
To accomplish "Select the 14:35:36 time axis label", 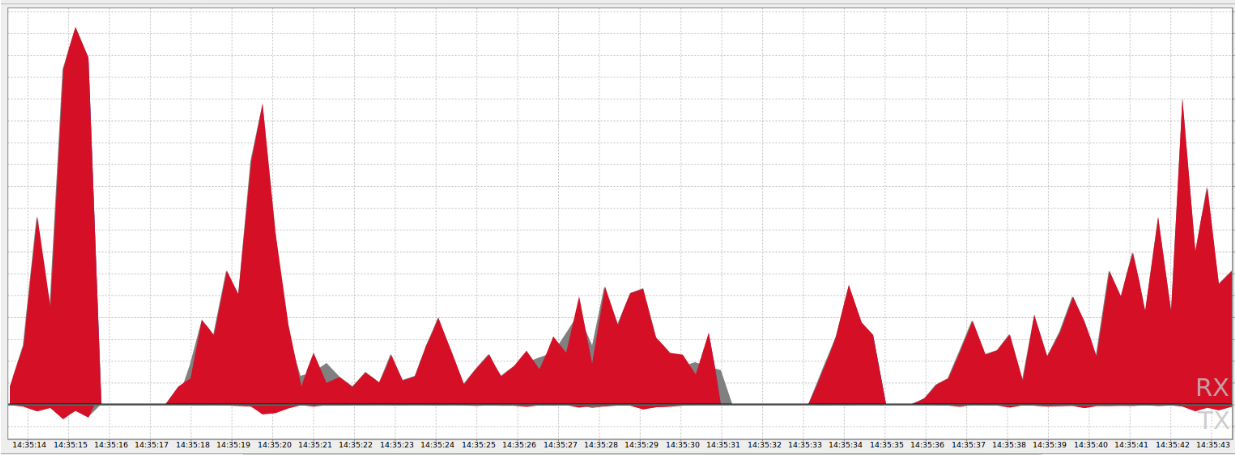I will [928, 444].
